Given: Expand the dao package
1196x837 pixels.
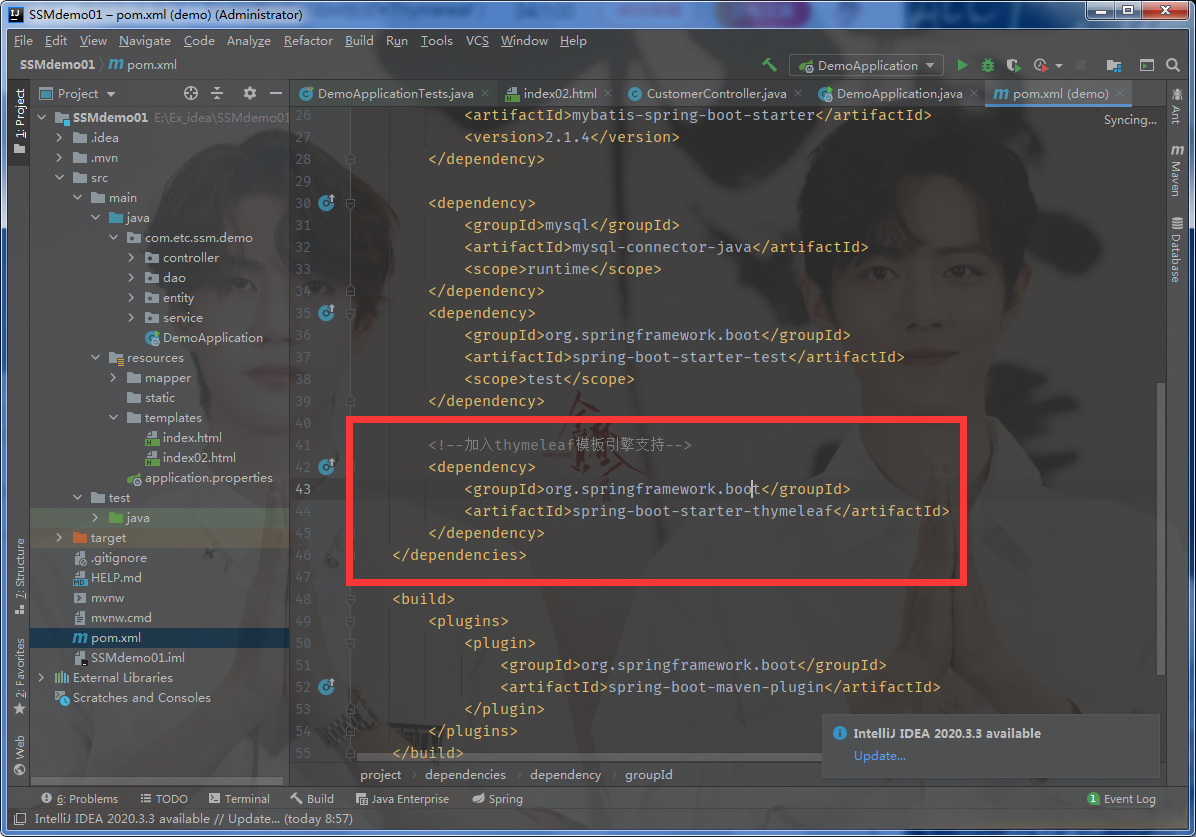Looking at the screenshot, I should tap(131, 278).
